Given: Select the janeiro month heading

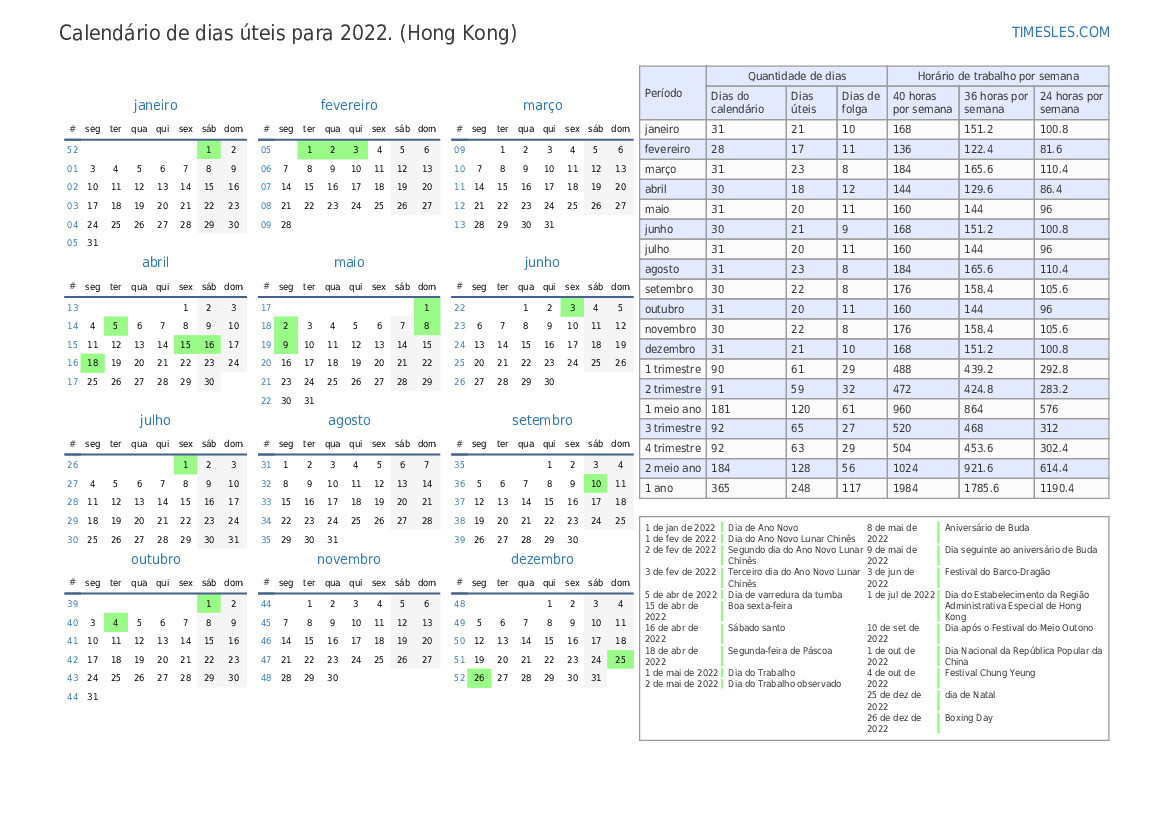Looking at the screenshot, I should [x=155, y=105].
